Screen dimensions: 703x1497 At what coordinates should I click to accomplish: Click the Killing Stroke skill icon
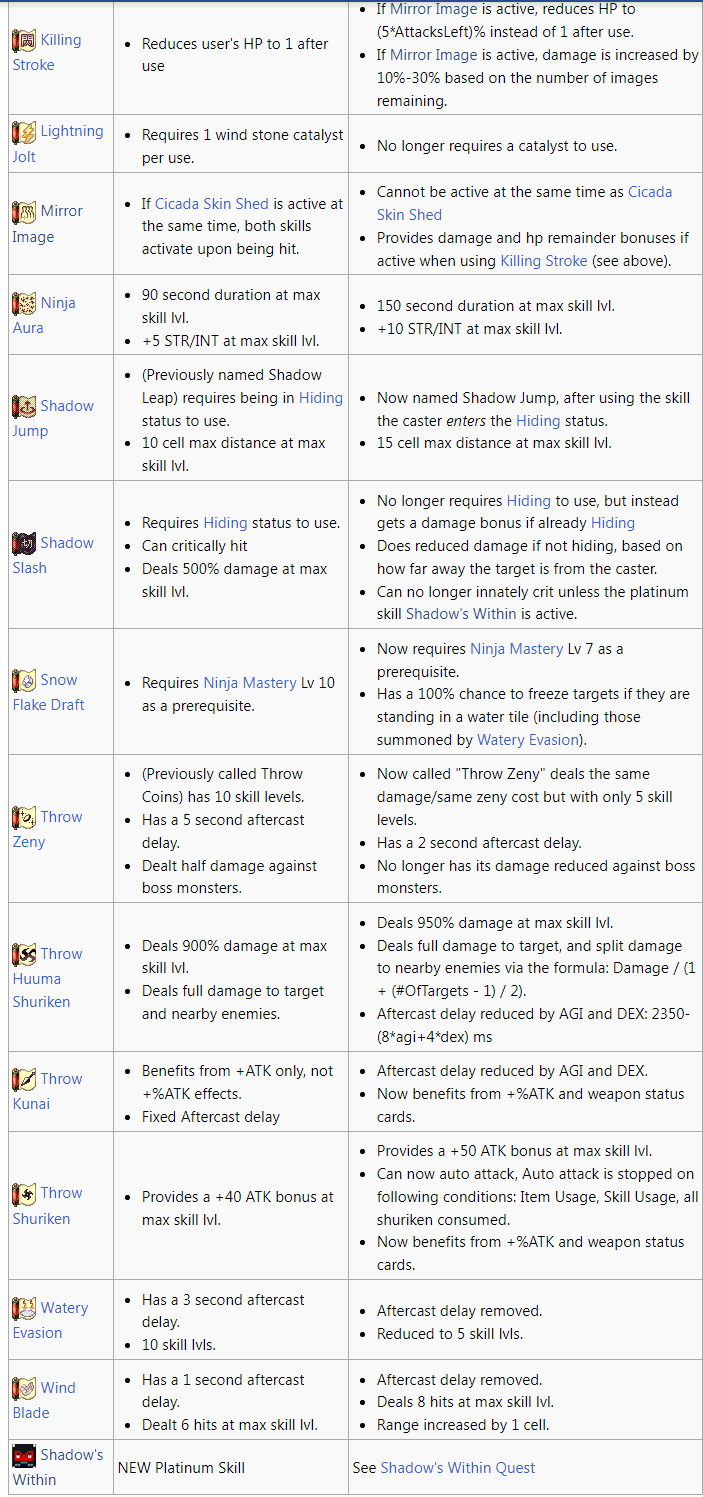click(x=24, y=41)
